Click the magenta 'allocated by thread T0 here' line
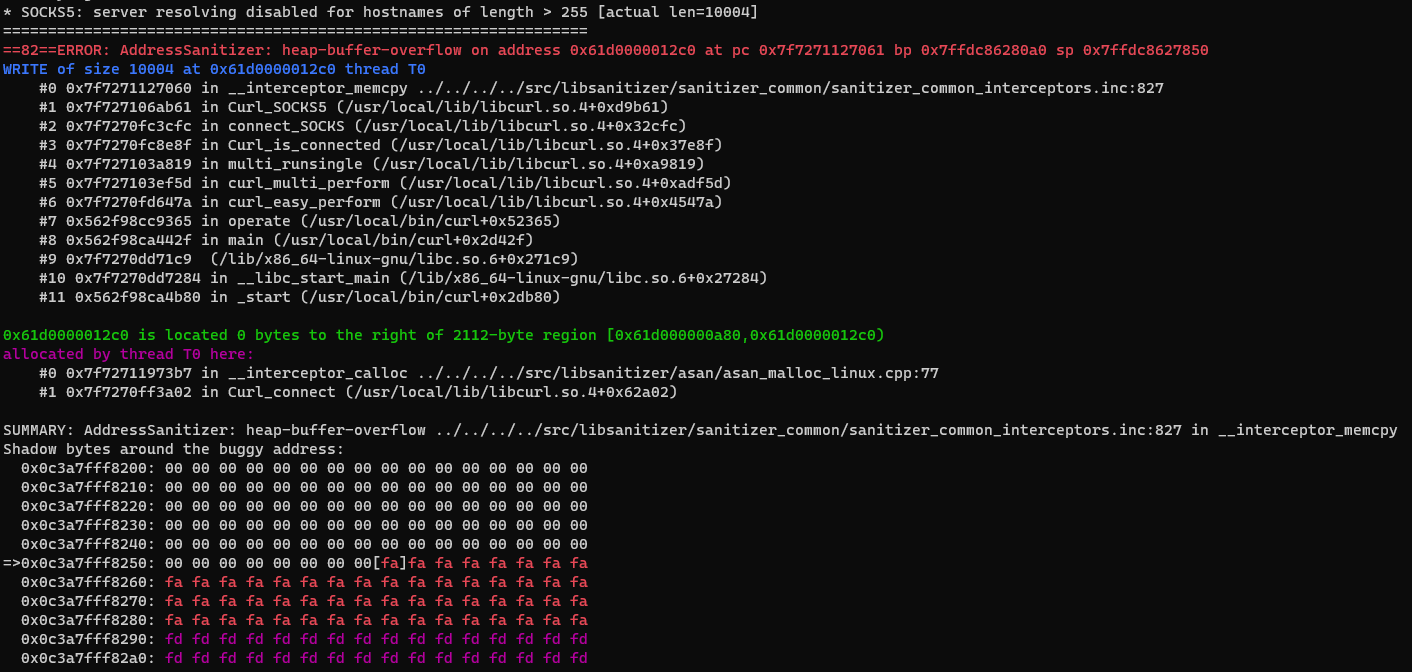Image resolution: width=1412 pixels, height=672 pixels. [129, 354]
